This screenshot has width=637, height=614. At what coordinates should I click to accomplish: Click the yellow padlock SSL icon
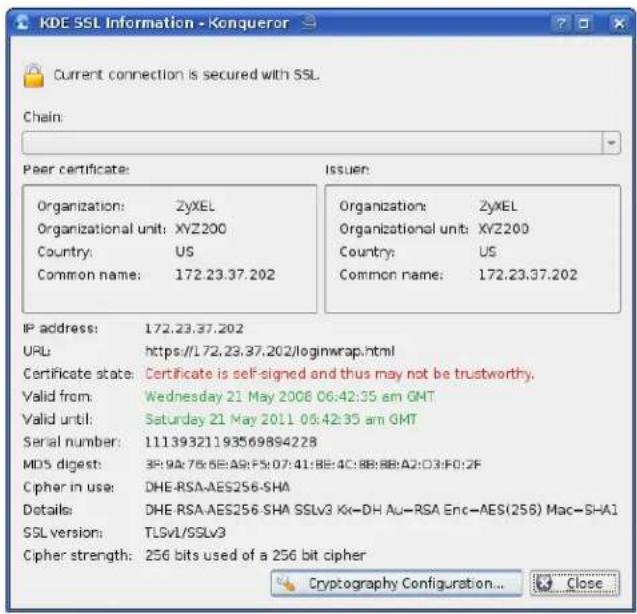pos(34,76)
